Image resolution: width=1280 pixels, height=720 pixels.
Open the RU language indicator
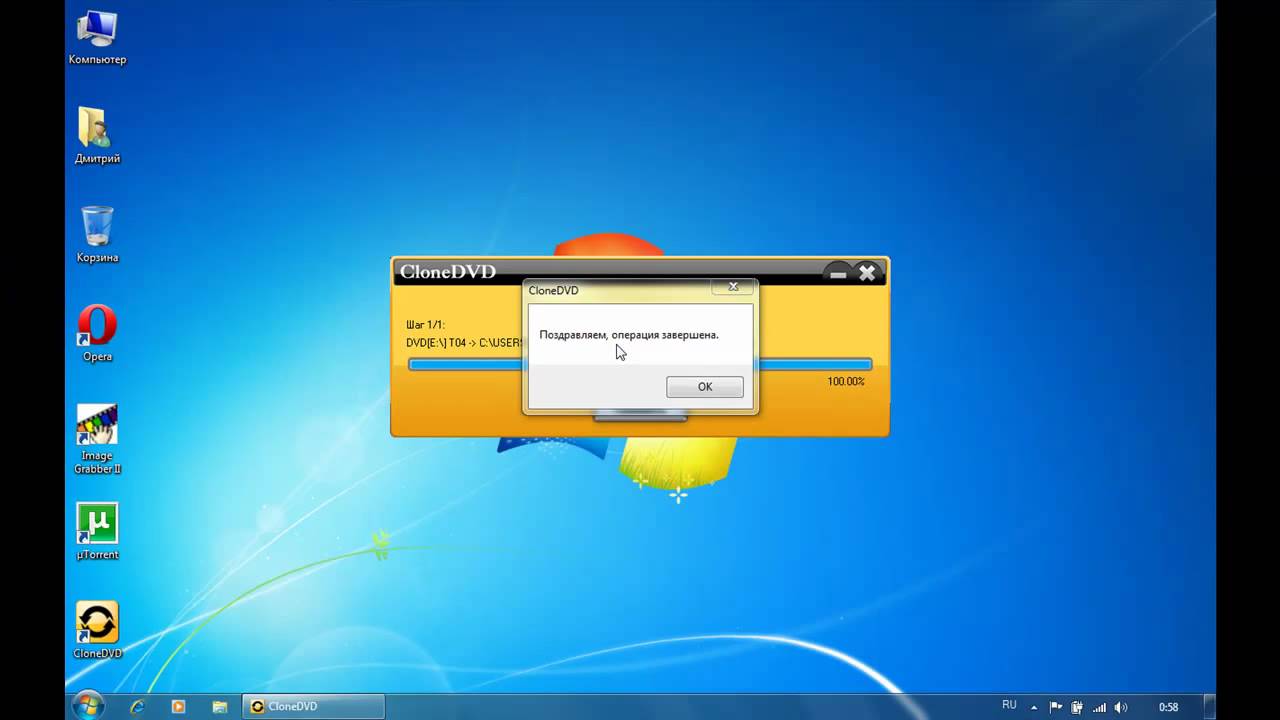coord(1009,706)
